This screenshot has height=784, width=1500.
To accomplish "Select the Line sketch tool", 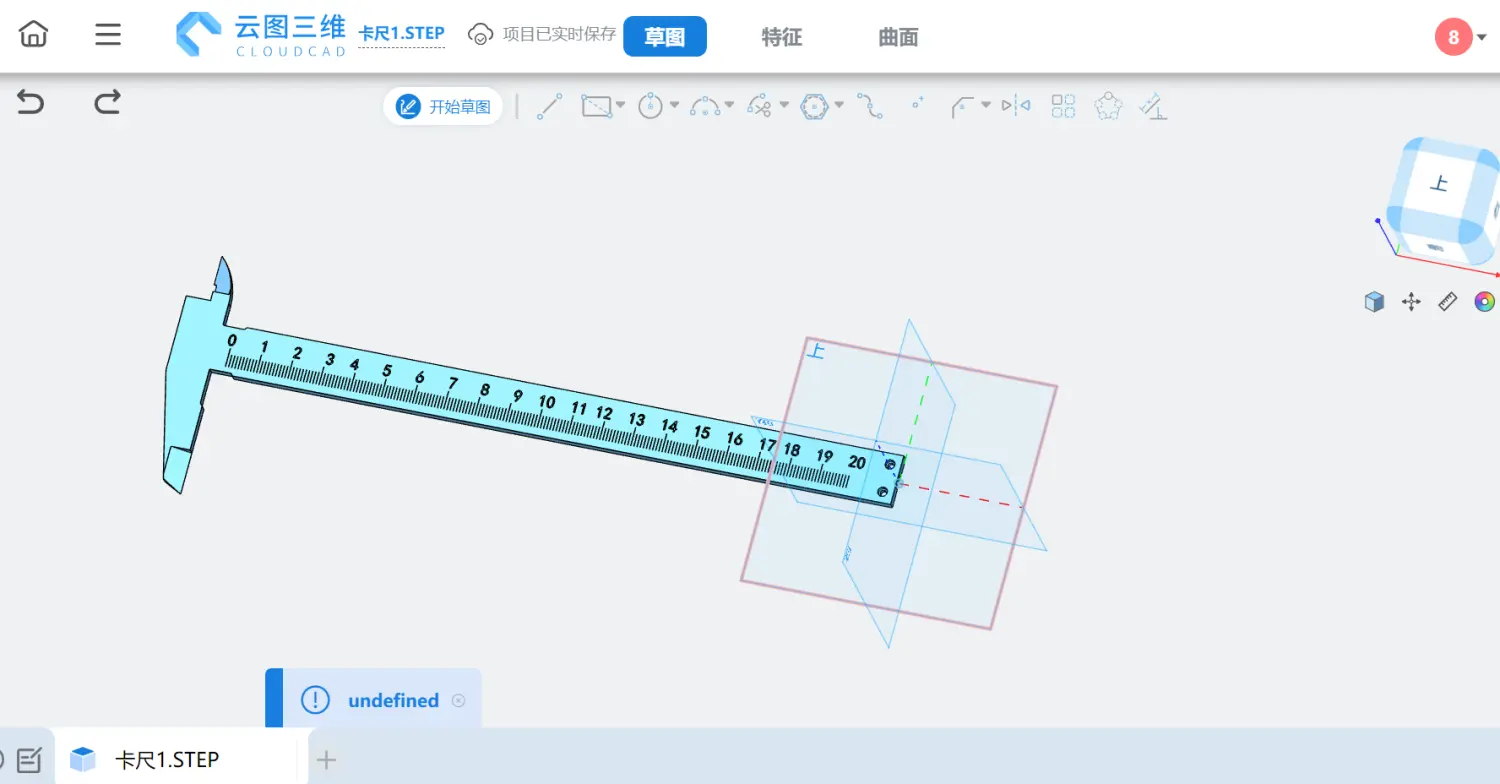I will [549, 106].
